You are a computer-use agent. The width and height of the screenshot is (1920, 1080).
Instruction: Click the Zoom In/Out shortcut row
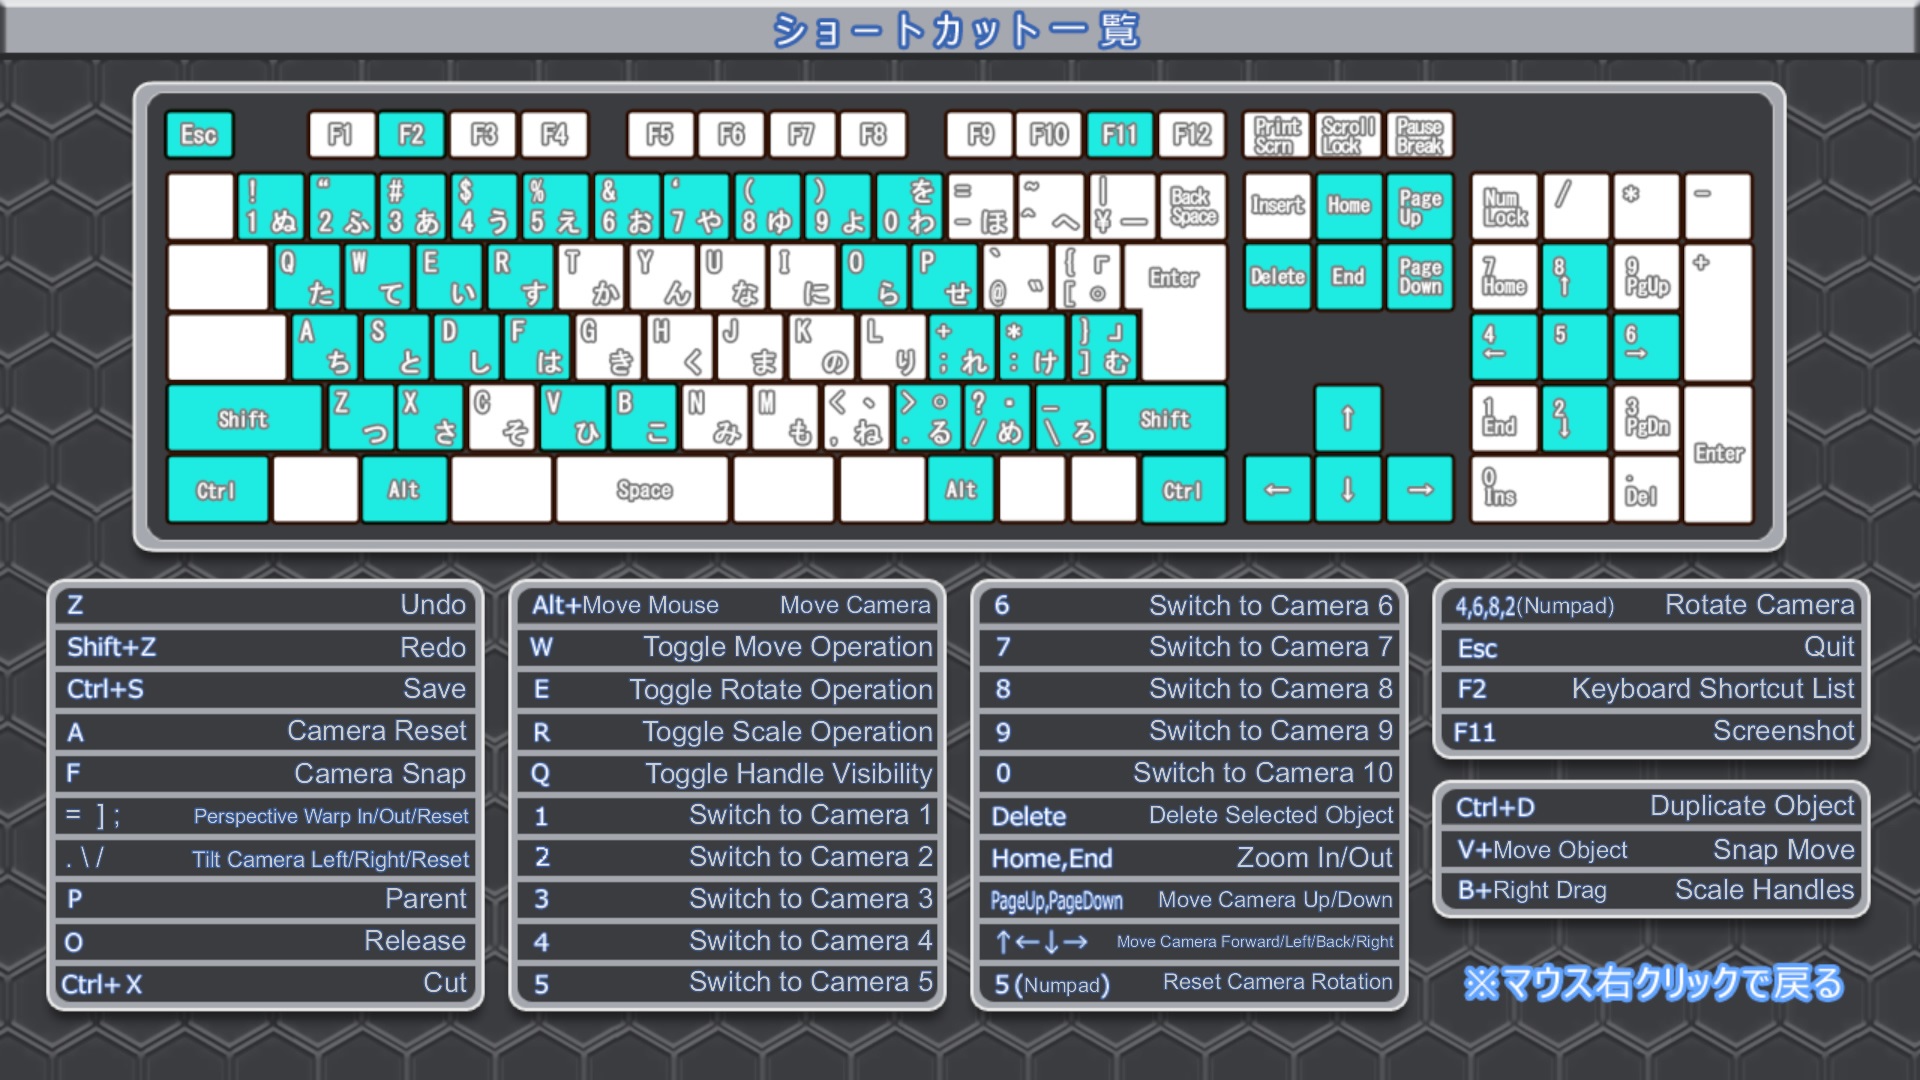pos(1190,858)
